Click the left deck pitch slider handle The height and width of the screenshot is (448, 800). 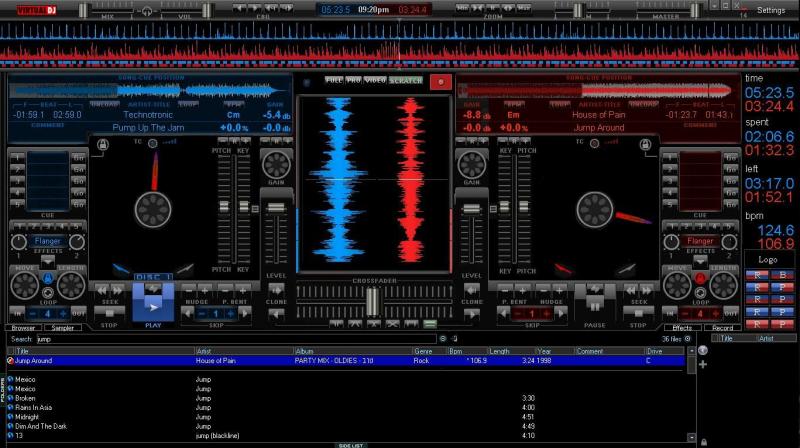(223, 206)
